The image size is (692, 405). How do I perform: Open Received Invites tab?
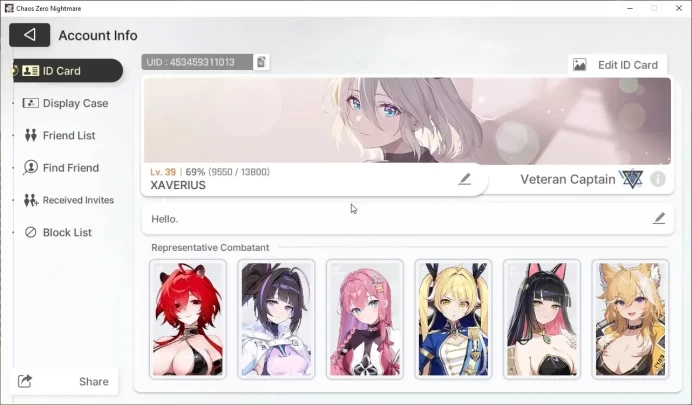pos(69,200)
